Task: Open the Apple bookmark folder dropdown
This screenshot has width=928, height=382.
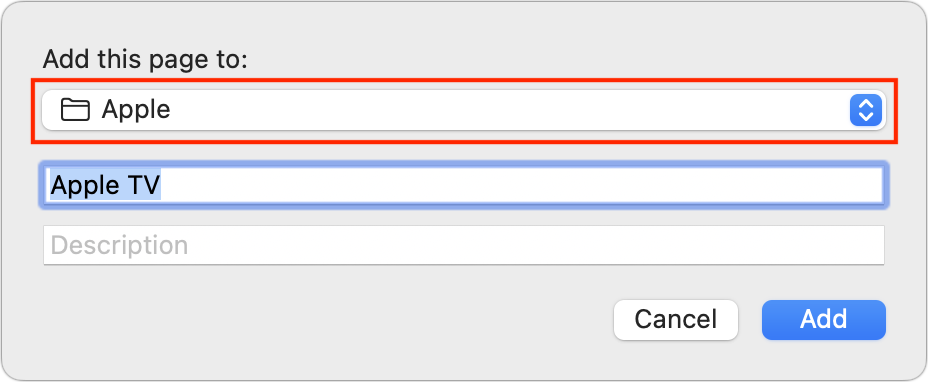Action: click(x=464, y=110)
